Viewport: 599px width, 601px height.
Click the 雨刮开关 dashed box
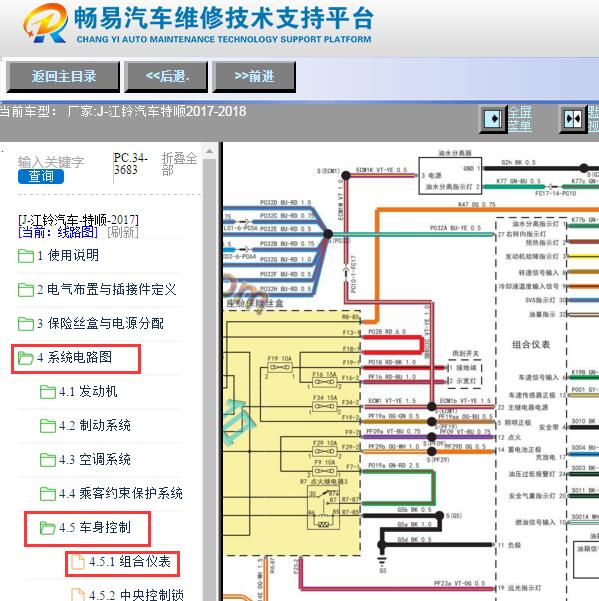point(464,374)
